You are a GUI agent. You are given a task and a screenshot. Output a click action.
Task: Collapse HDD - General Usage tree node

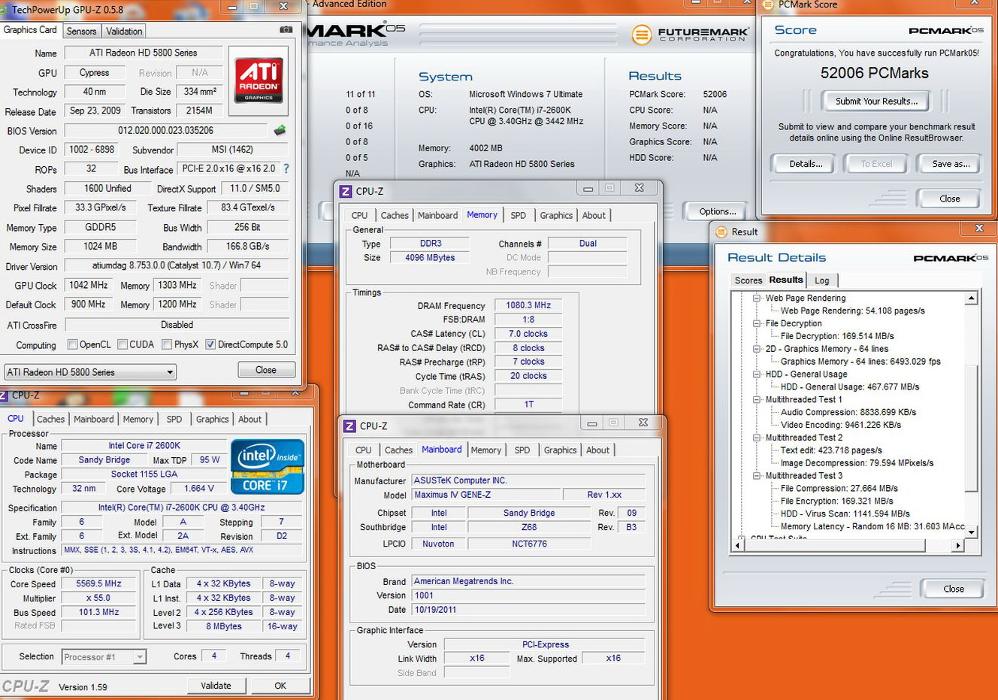click(757, 374)
